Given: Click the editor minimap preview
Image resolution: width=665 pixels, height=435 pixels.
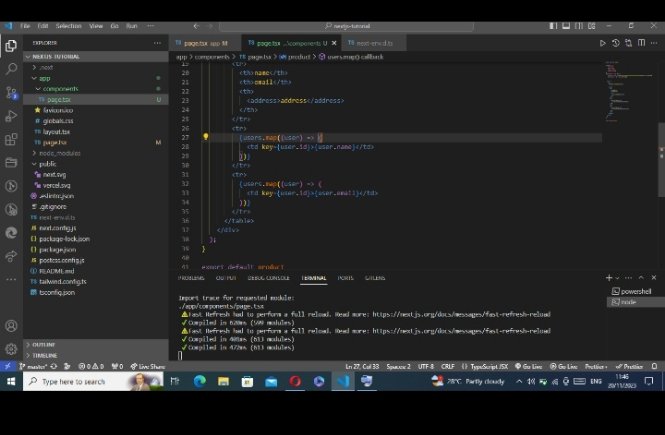Looking at the screenshot, I should pyautogui.click(x=629, y=91).
